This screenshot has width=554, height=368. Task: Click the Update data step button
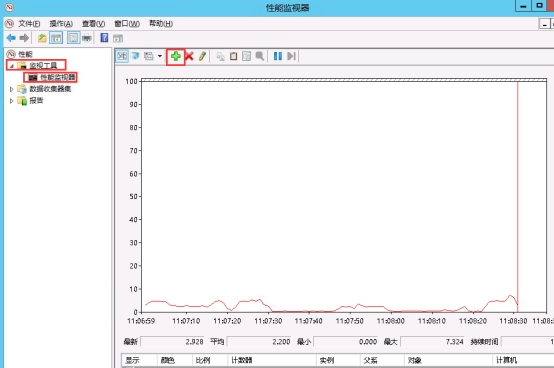coord(291,56)
